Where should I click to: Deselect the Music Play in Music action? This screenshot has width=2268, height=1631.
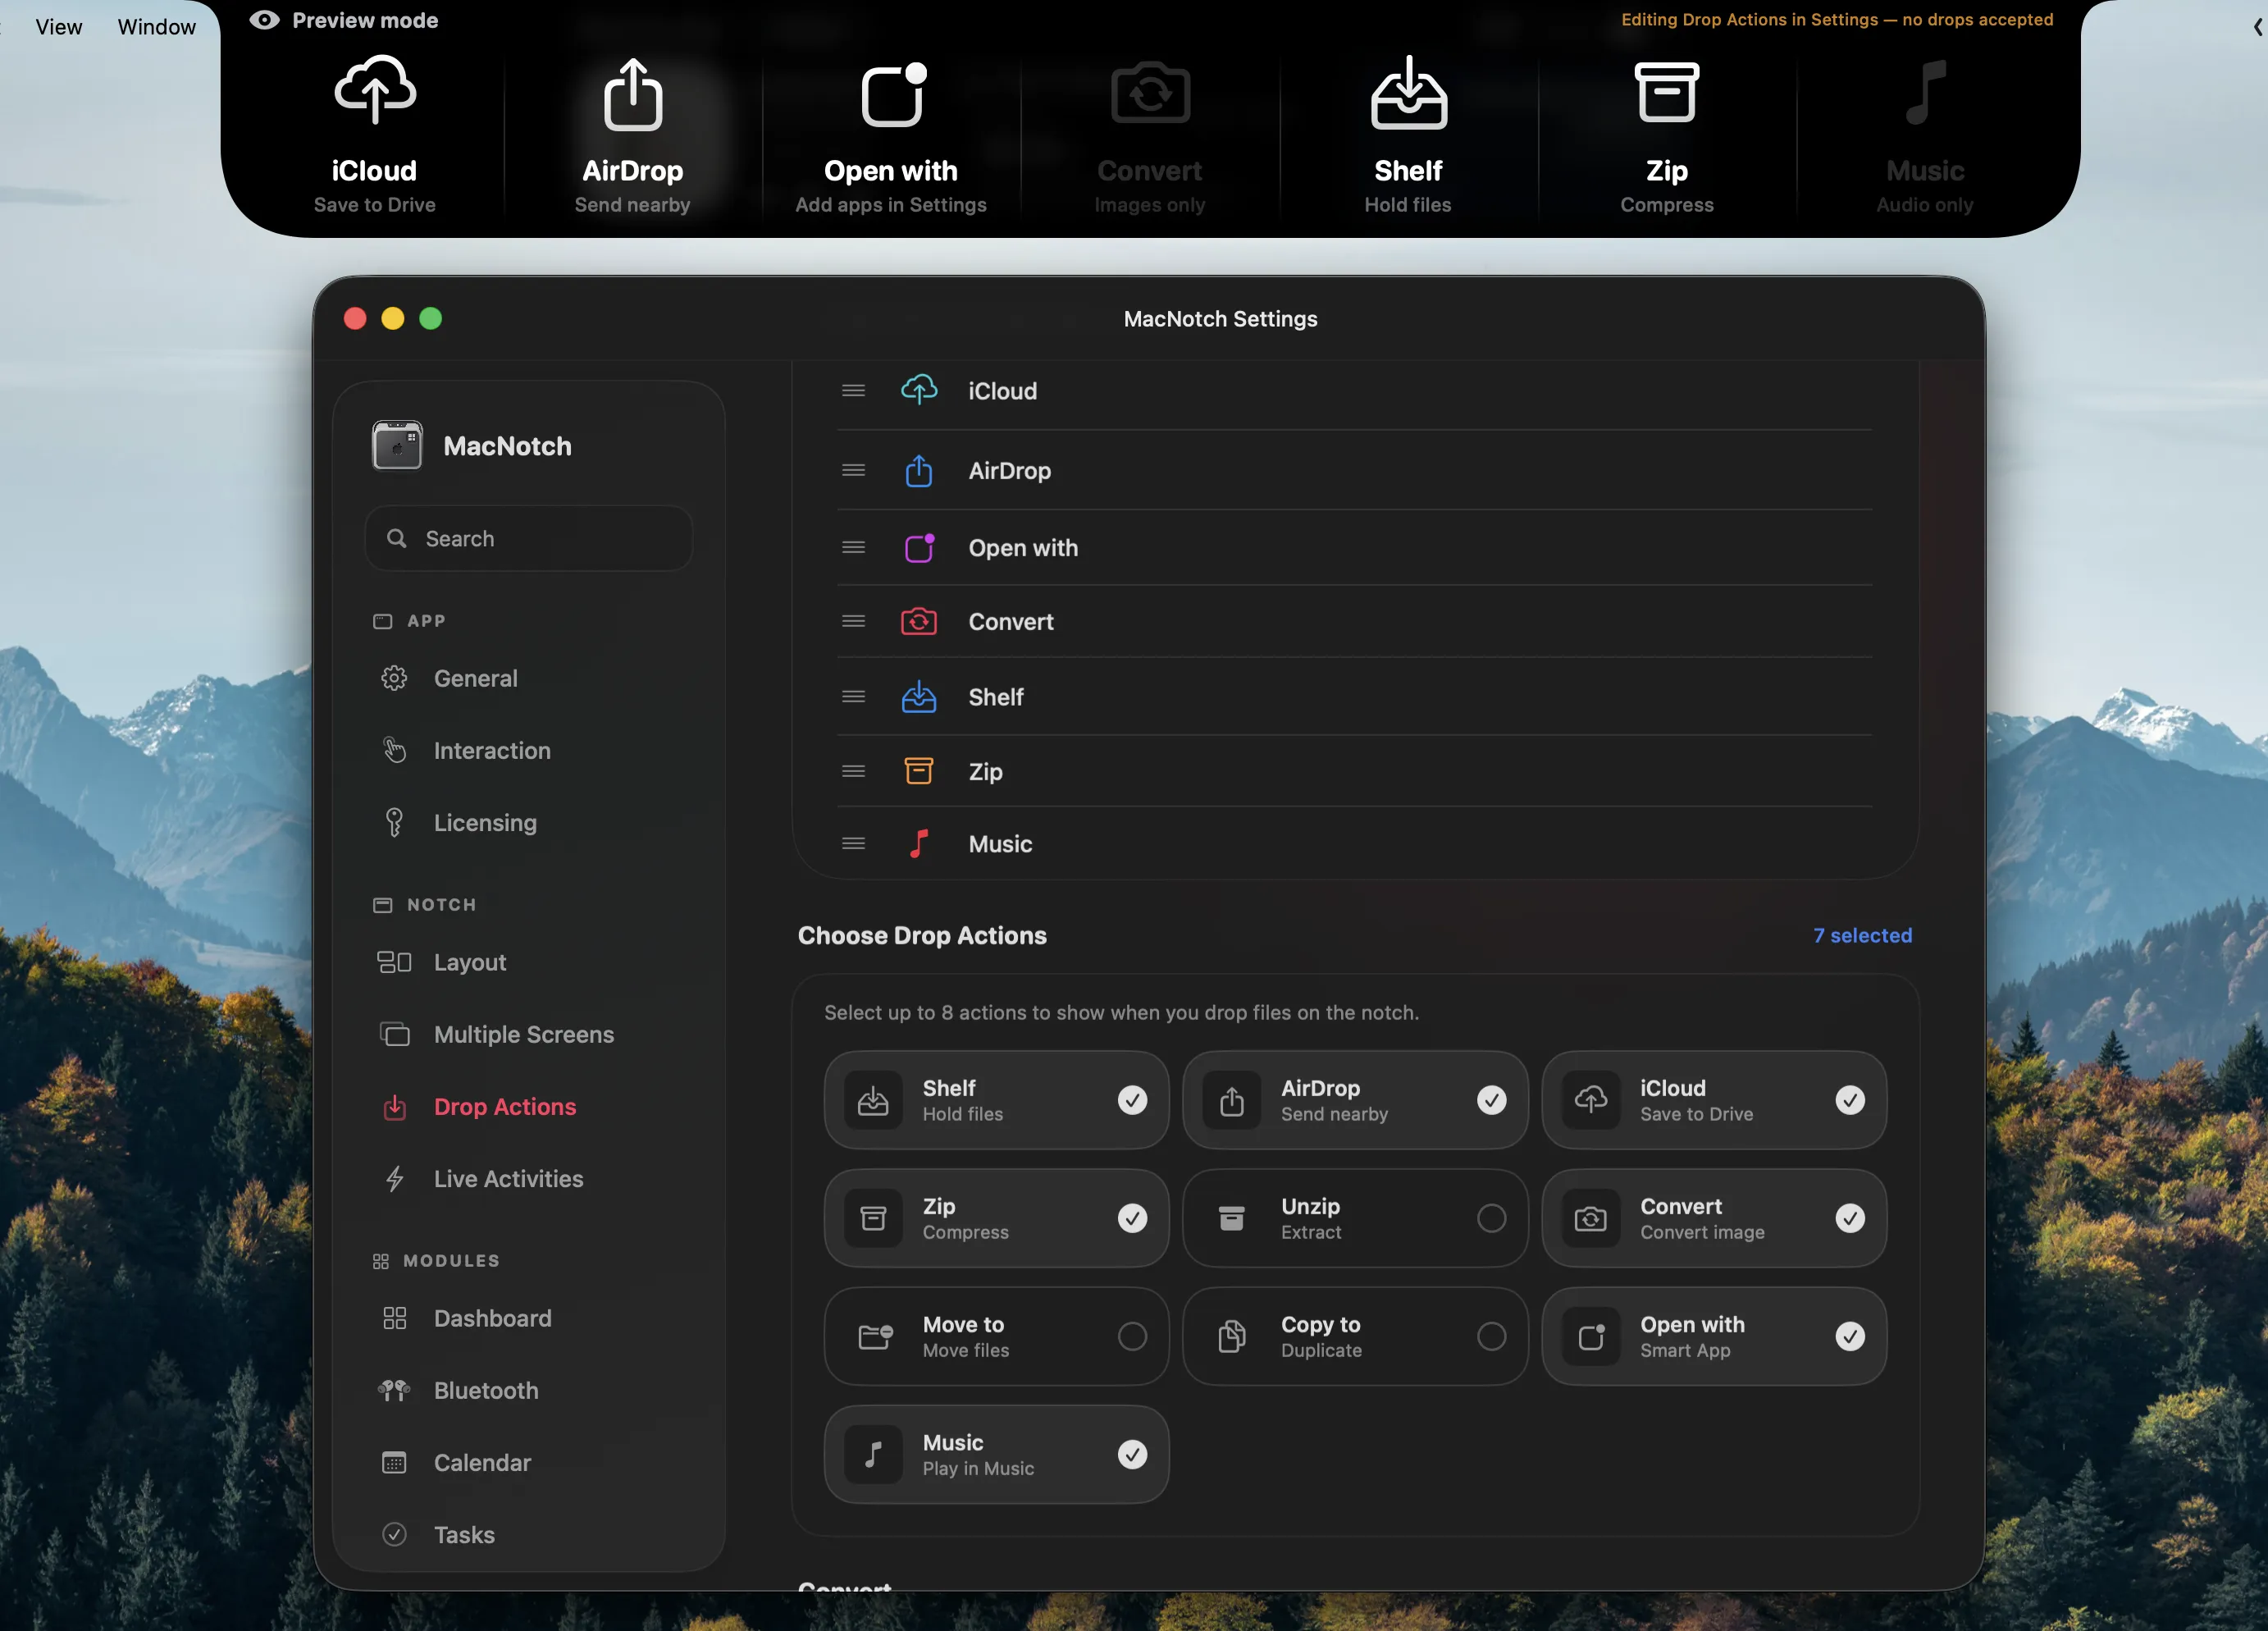pos(1131,1454)
